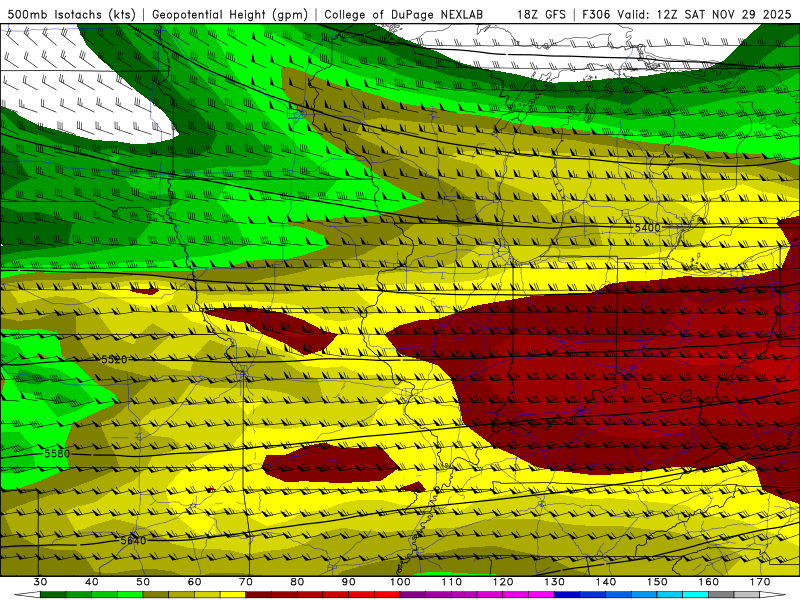Click the 40 value on the color scale
The image size is (800, 600).
(x=92, y=582)
